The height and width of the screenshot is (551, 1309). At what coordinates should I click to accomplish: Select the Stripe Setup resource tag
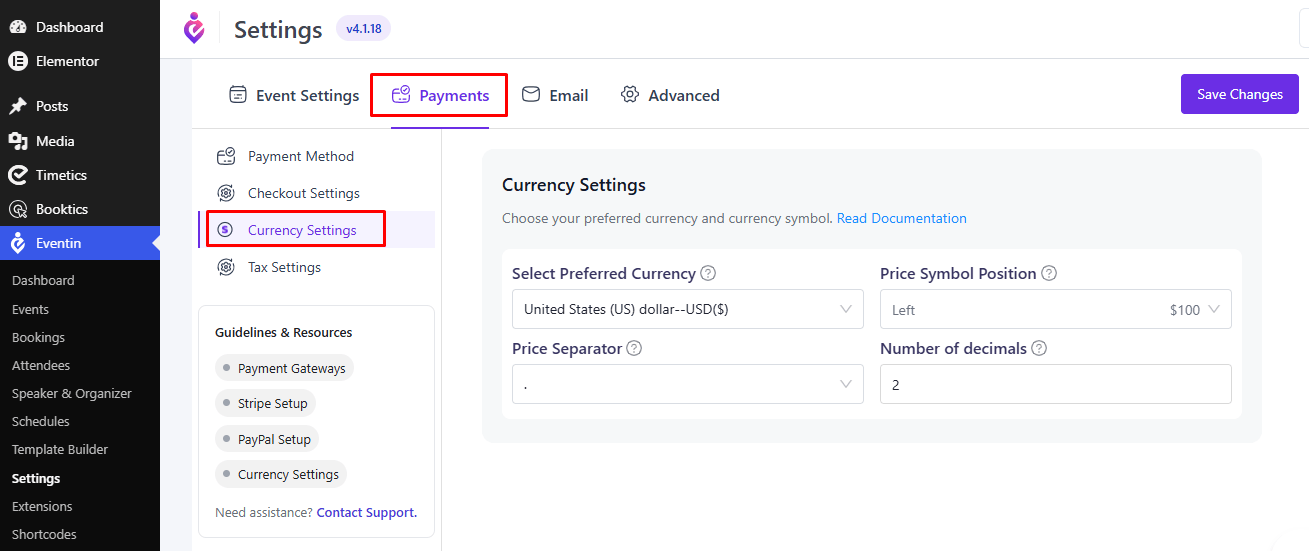click(266, 404)
